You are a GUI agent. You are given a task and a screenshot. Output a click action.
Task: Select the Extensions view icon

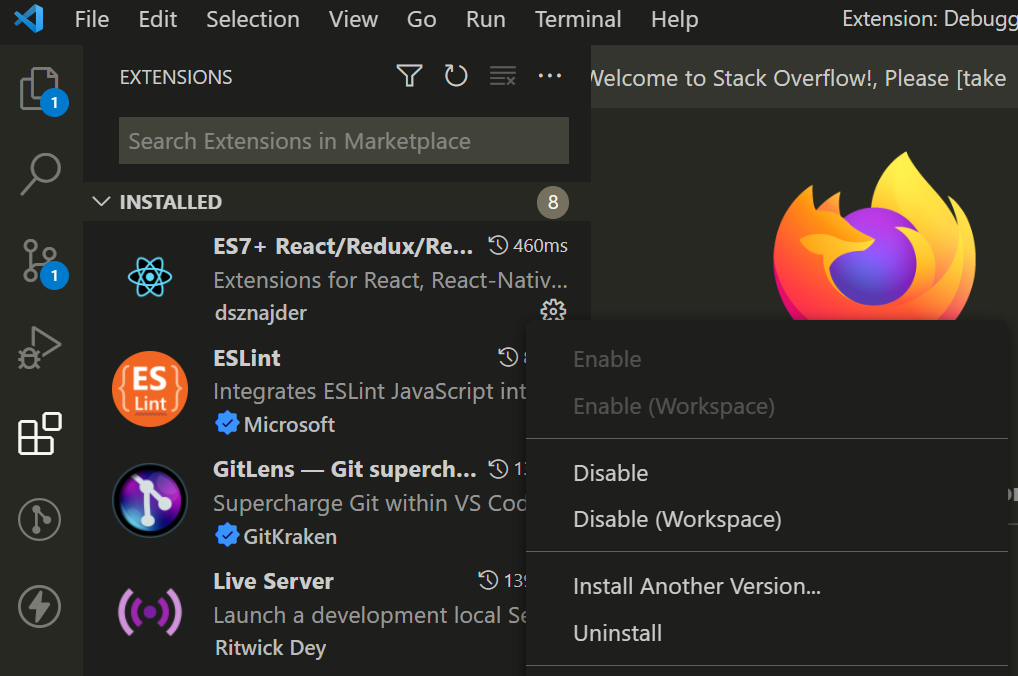tap(40, 434)
